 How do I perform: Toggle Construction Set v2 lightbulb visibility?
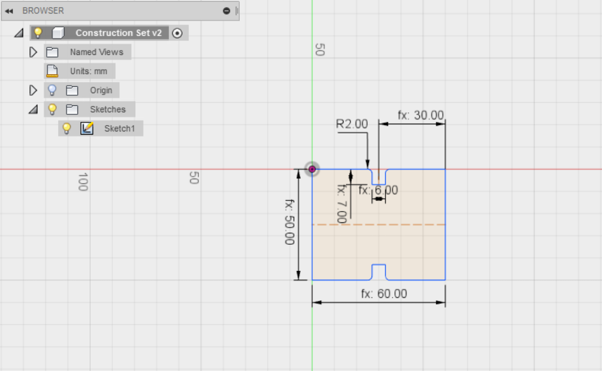click(x=38, y=33)
